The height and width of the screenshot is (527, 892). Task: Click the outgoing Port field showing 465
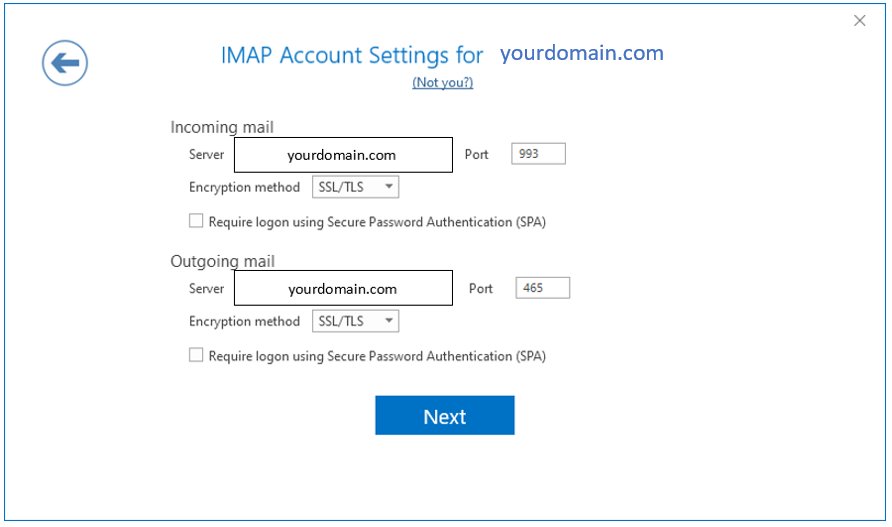point(543,288)
